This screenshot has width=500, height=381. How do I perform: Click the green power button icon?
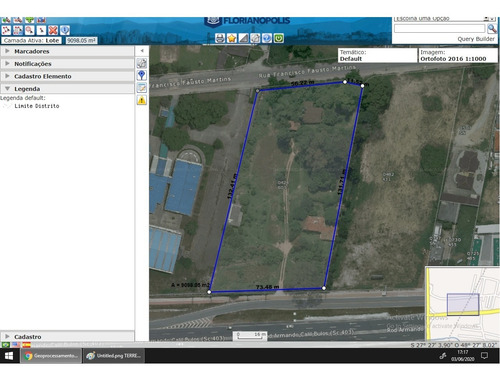[279, 38]
